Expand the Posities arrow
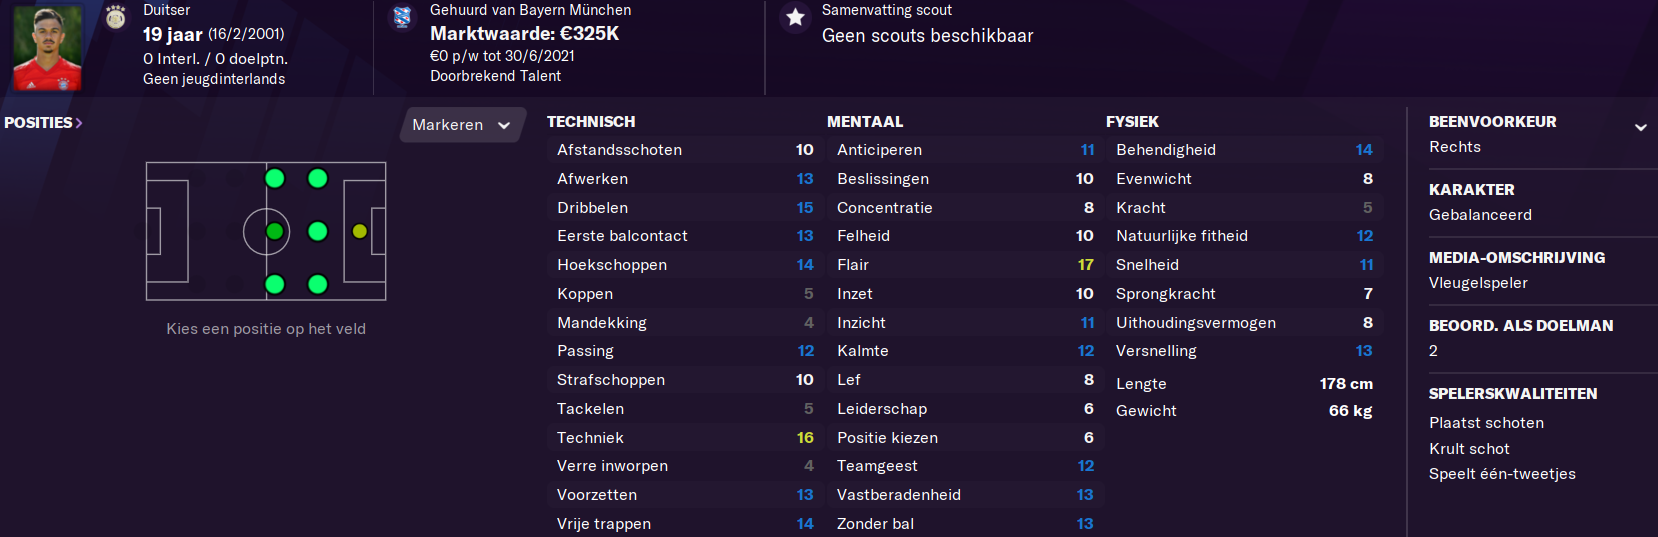1658x537 pixels. [x=79, y=122]
